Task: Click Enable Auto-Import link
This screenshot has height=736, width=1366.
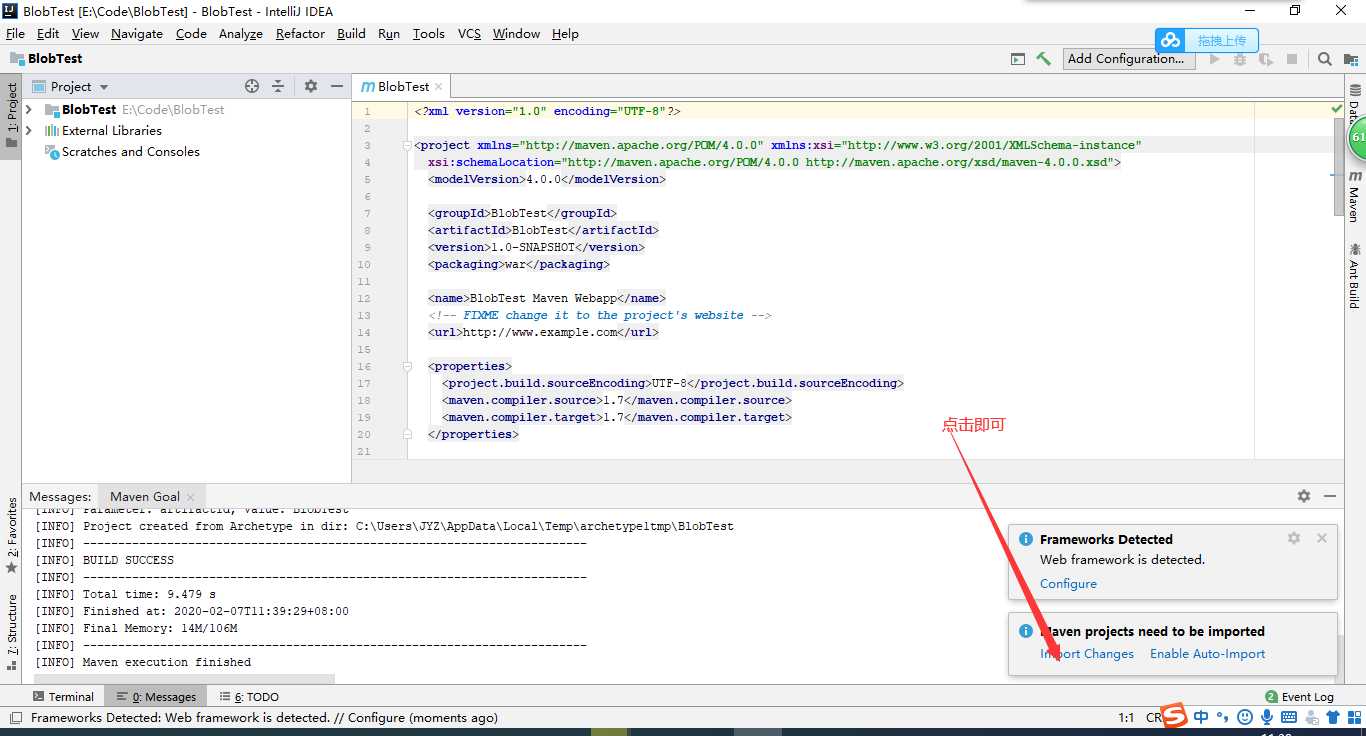Action: 1207,653
